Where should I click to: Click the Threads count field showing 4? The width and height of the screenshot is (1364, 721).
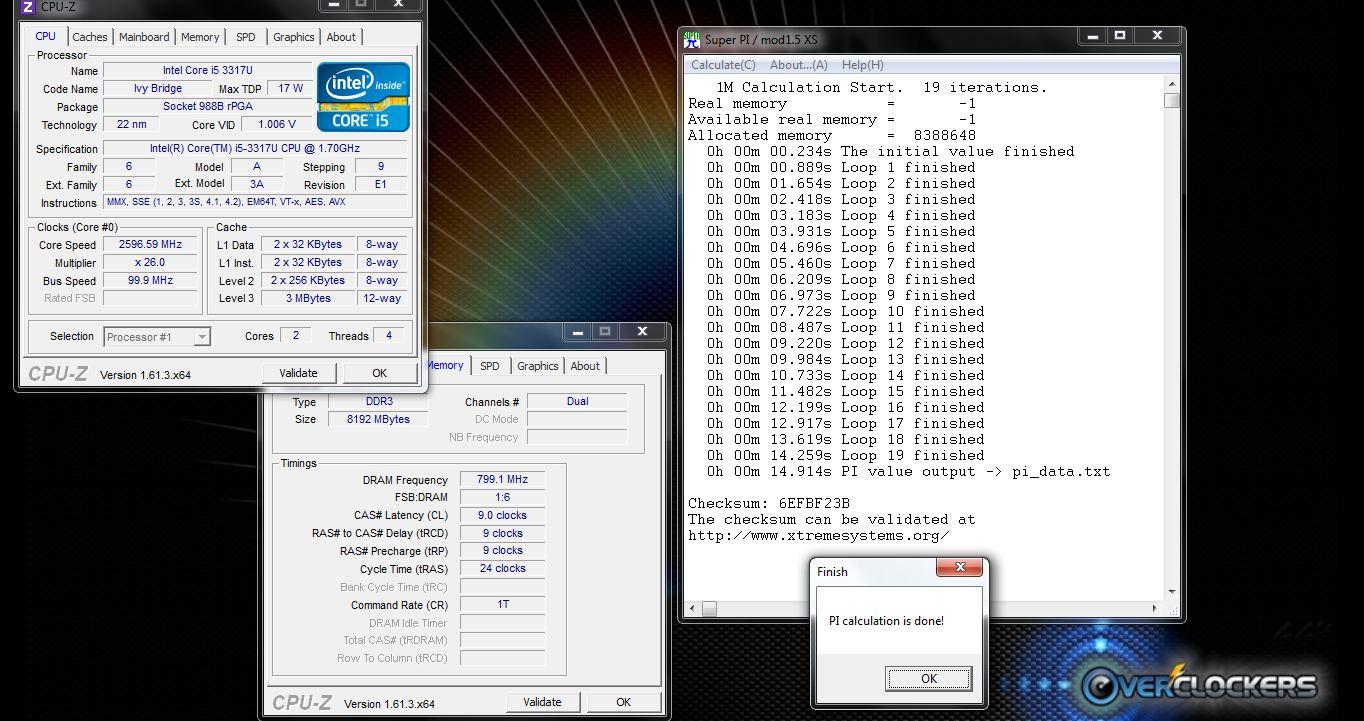[x=389, y=335]
